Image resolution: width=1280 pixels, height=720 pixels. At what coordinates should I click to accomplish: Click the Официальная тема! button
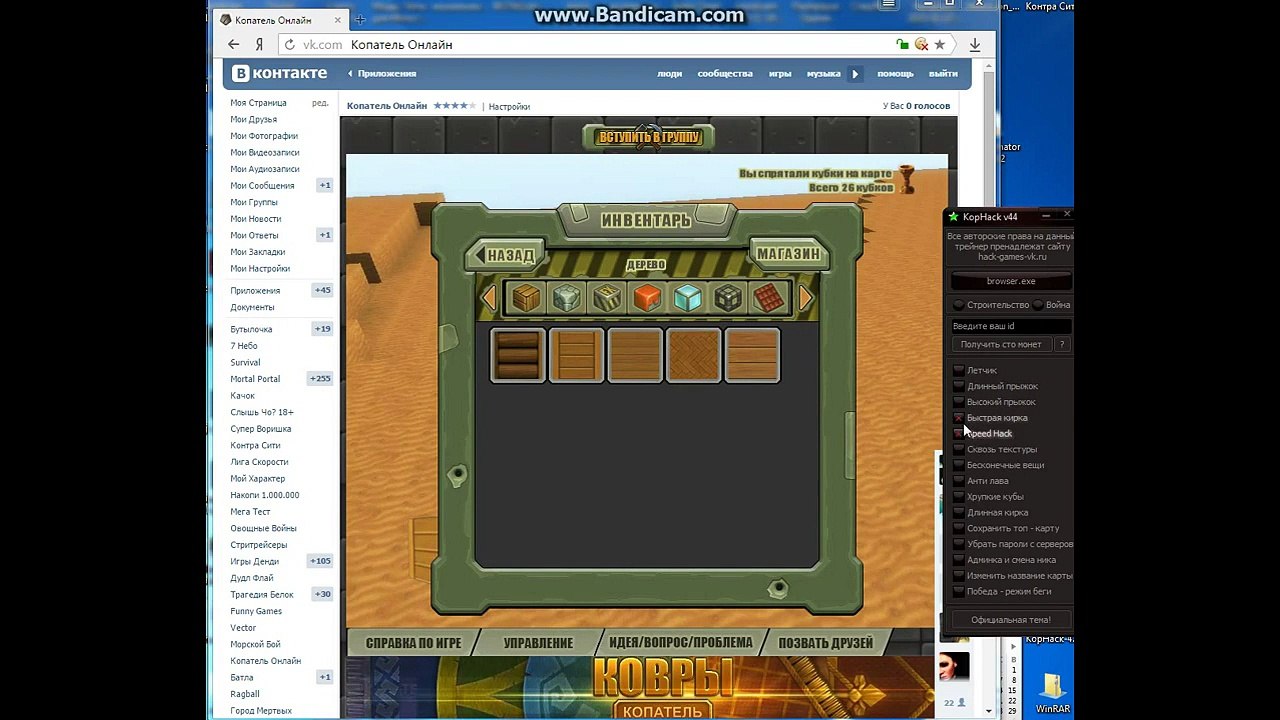pyautogui.click(x=1010, y=620)
